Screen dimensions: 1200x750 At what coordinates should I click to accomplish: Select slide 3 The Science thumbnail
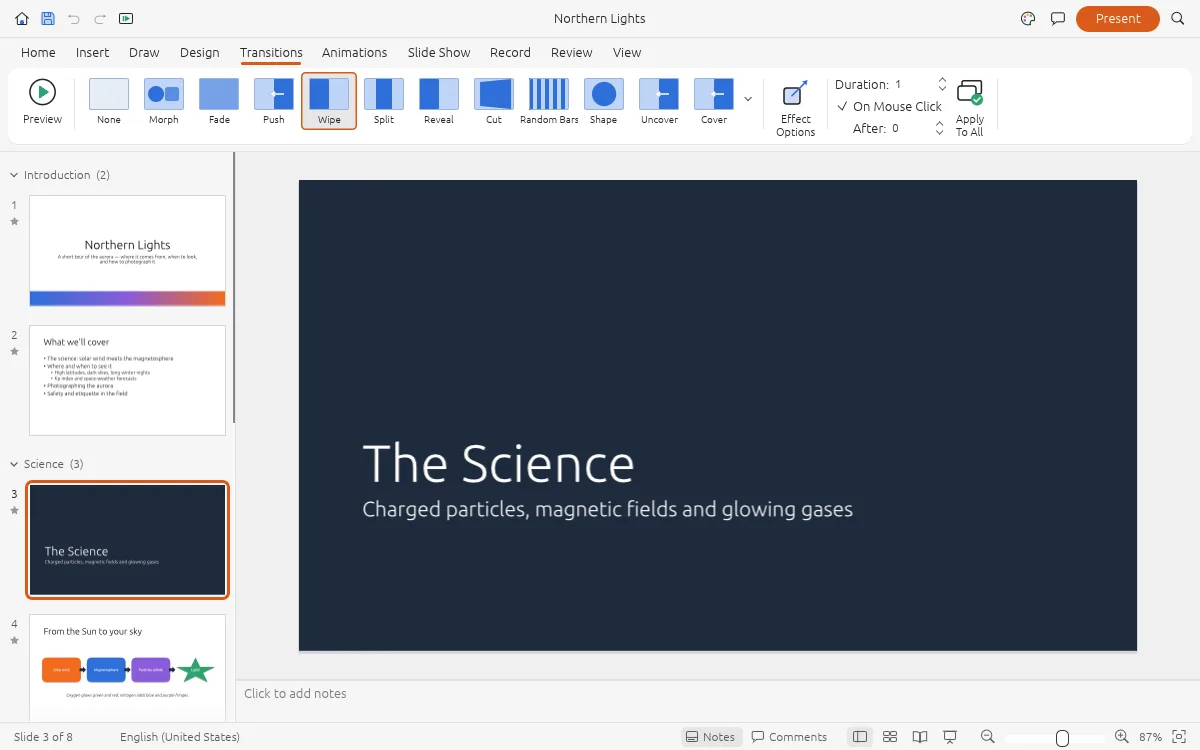tap(128, 540)
